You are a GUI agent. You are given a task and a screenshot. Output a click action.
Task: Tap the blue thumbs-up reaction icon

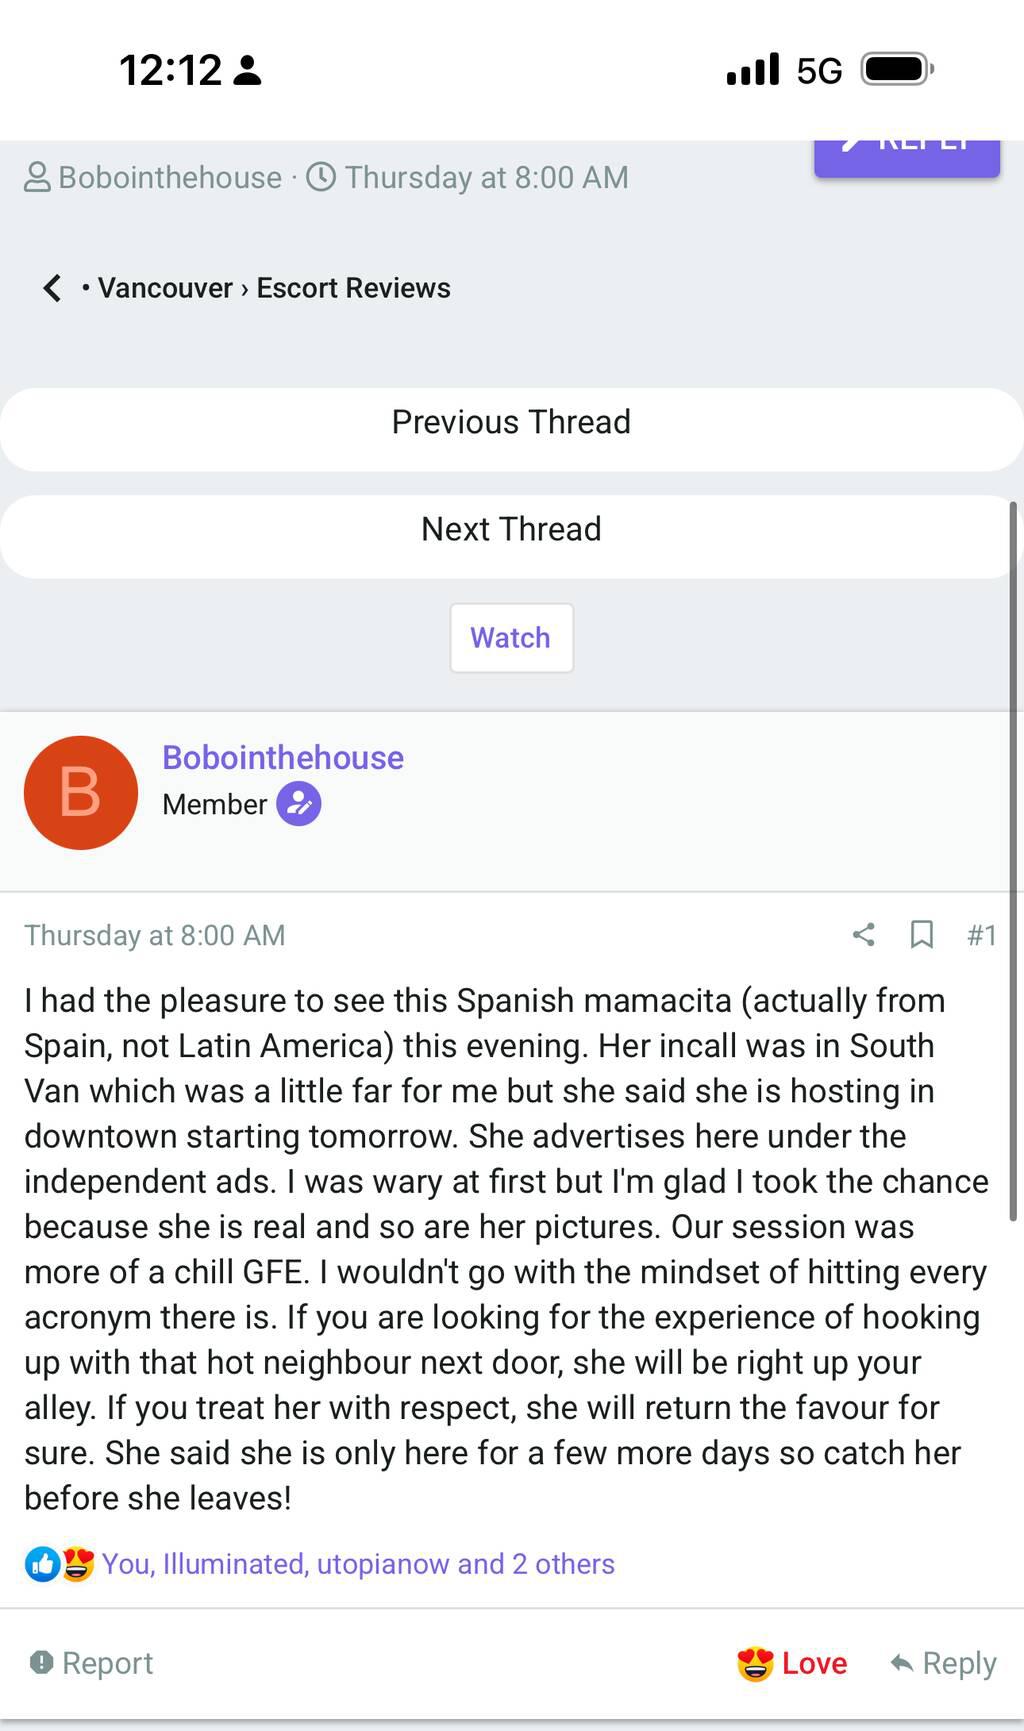[42, 1564]
